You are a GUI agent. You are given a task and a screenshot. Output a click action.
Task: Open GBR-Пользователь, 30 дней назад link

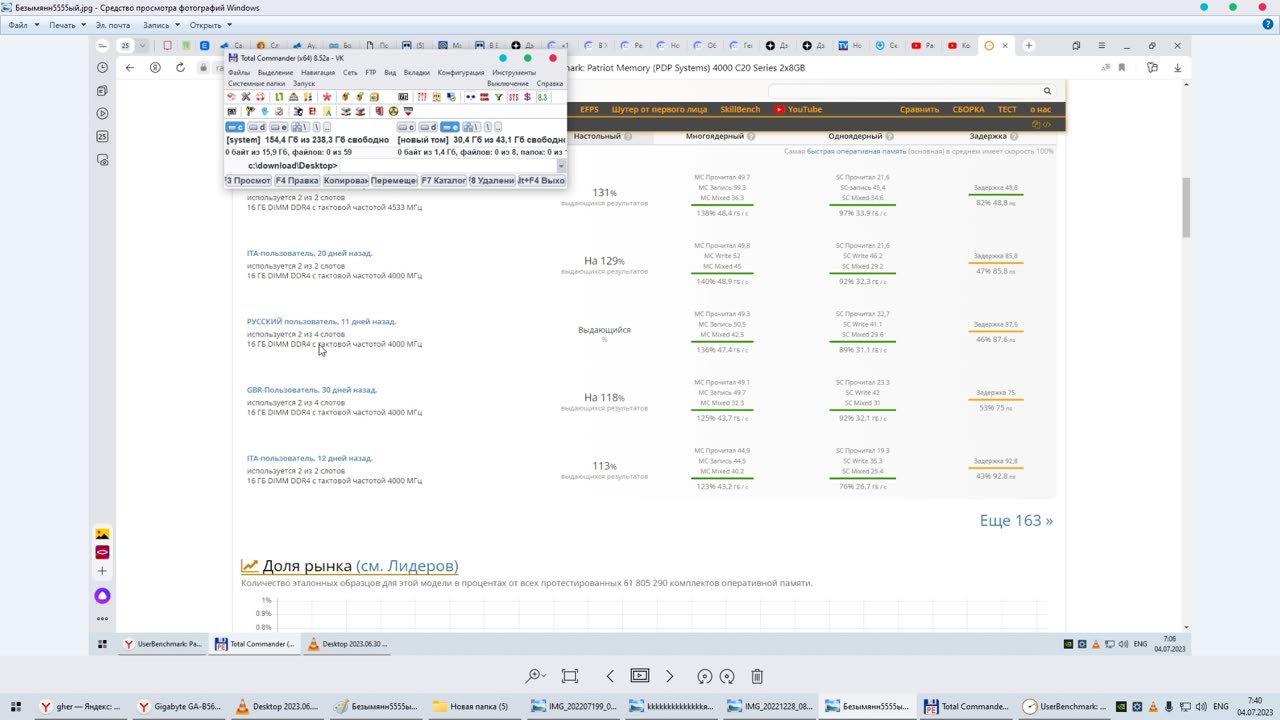[312, 390]
